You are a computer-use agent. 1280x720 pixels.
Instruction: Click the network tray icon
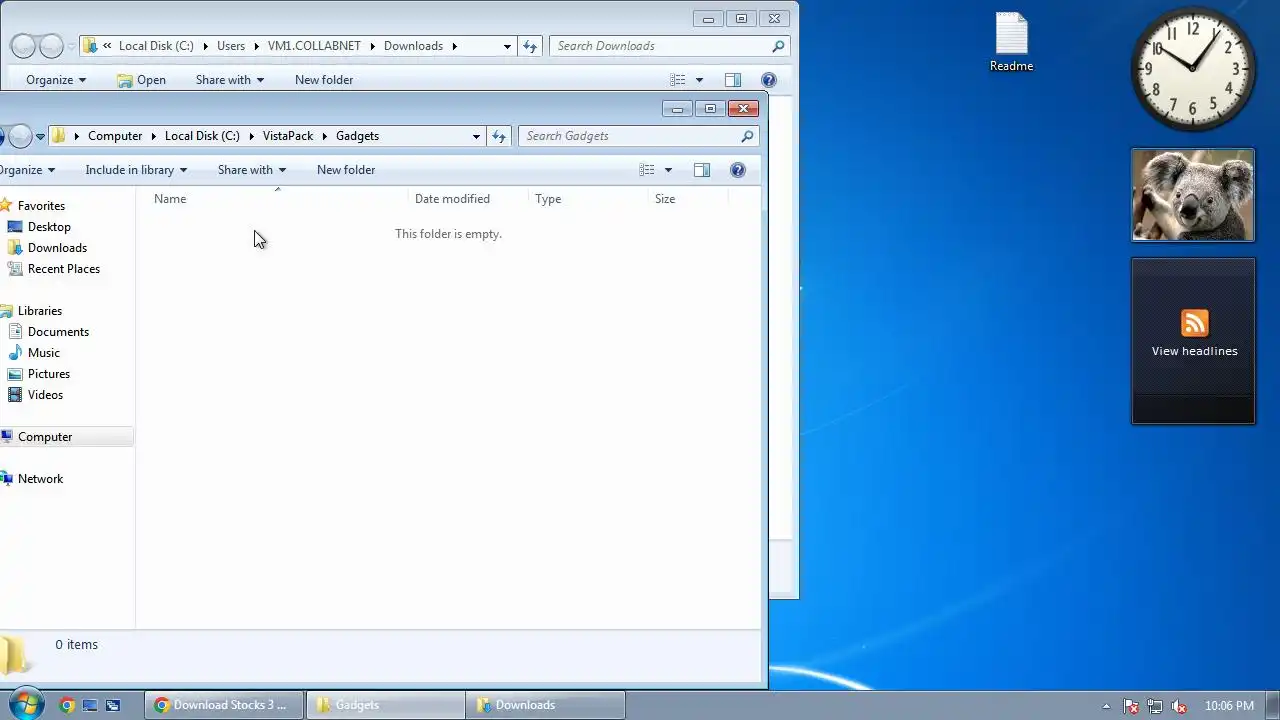point(1155,706)
